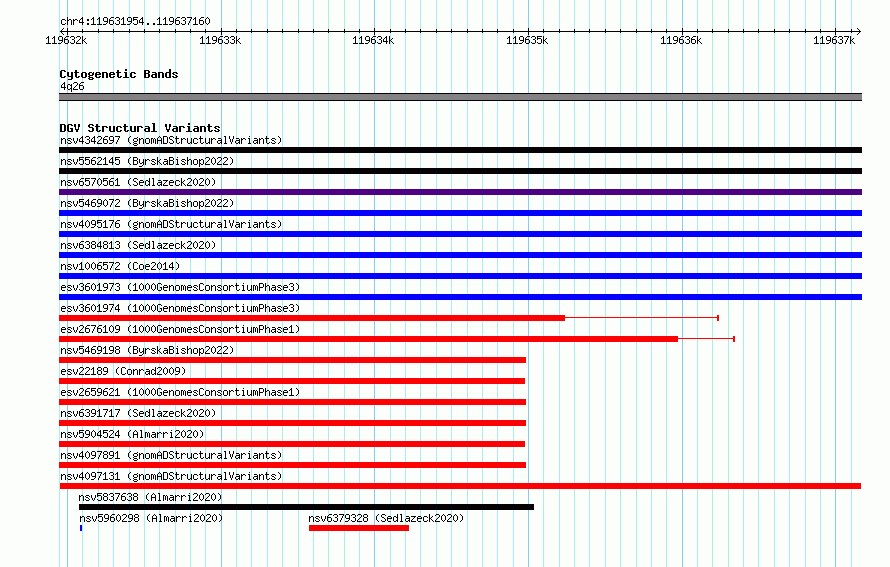Click the 119637k ruler label
The width and height of the screenshot is (890, 567).
834,40
